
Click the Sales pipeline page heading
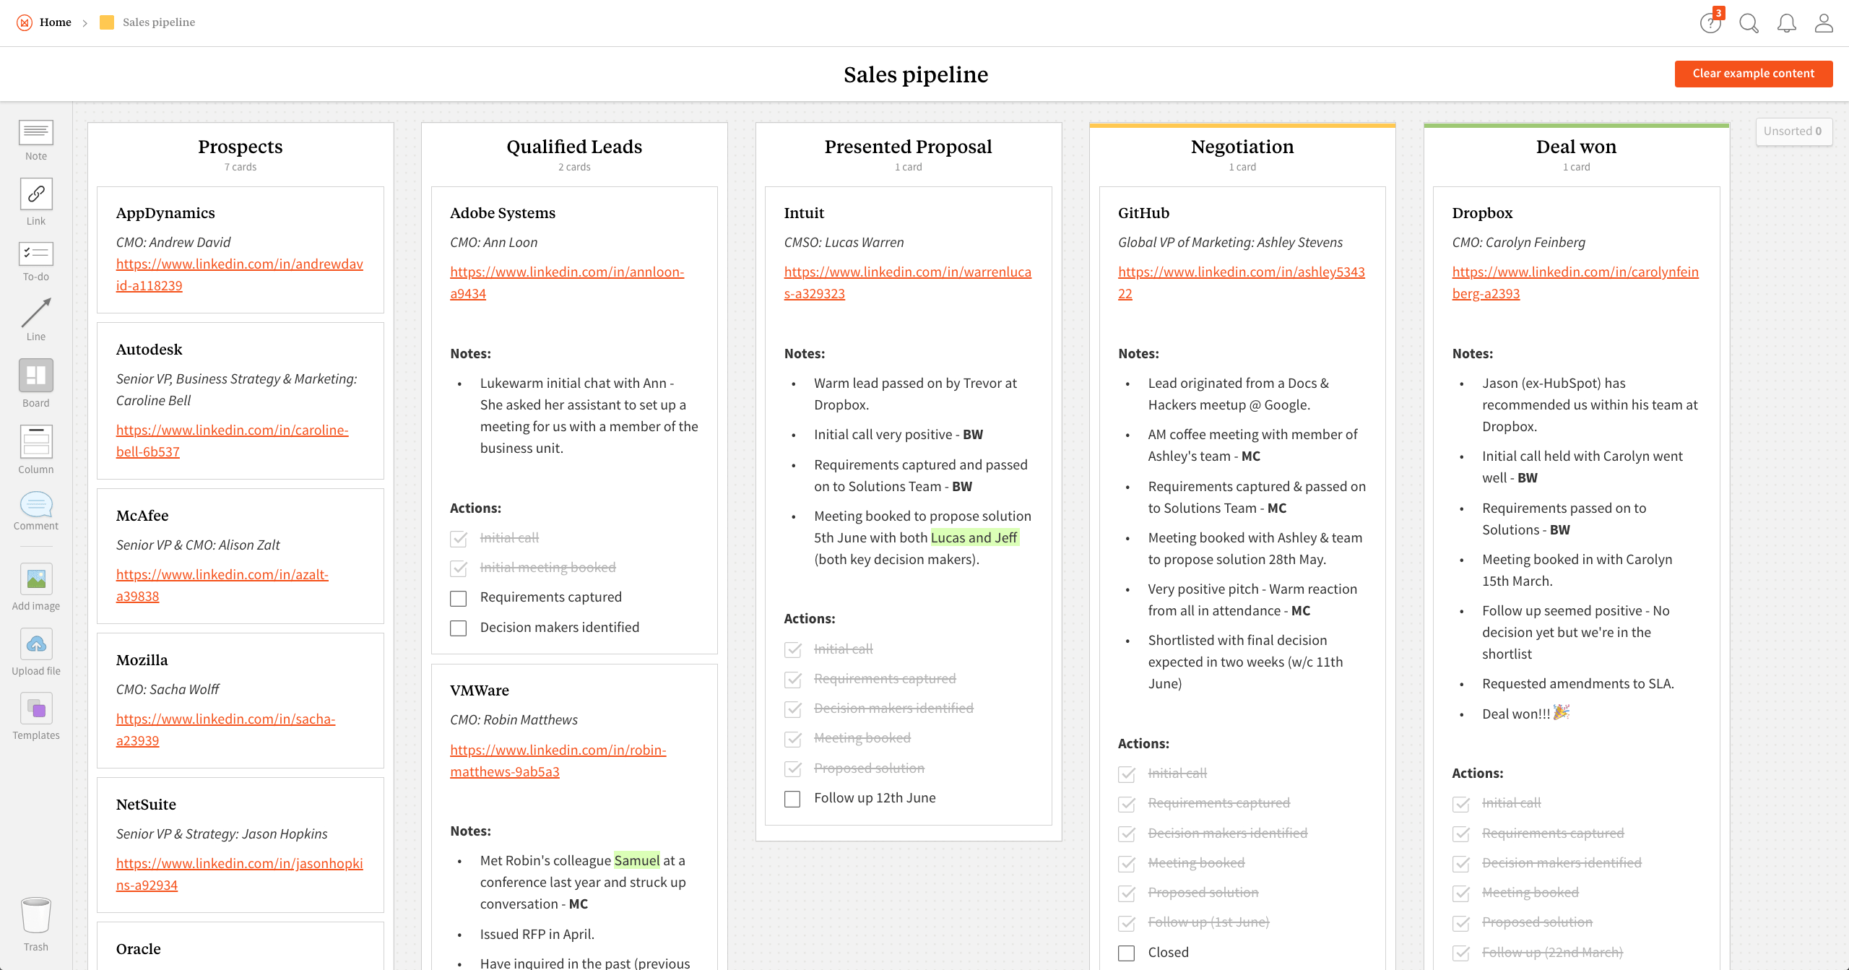(916, 74)
